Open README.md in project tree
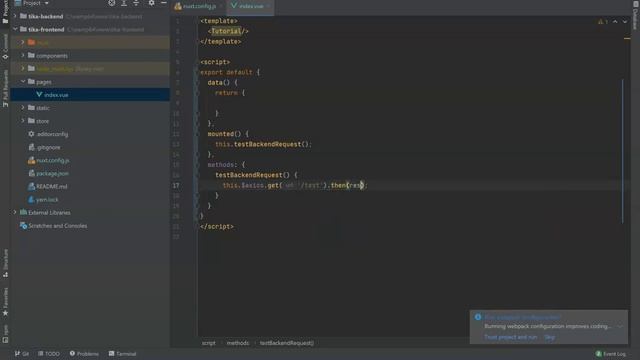Viewport: 640px width, 360px height. pyautogui.click(x=51, y=187)
